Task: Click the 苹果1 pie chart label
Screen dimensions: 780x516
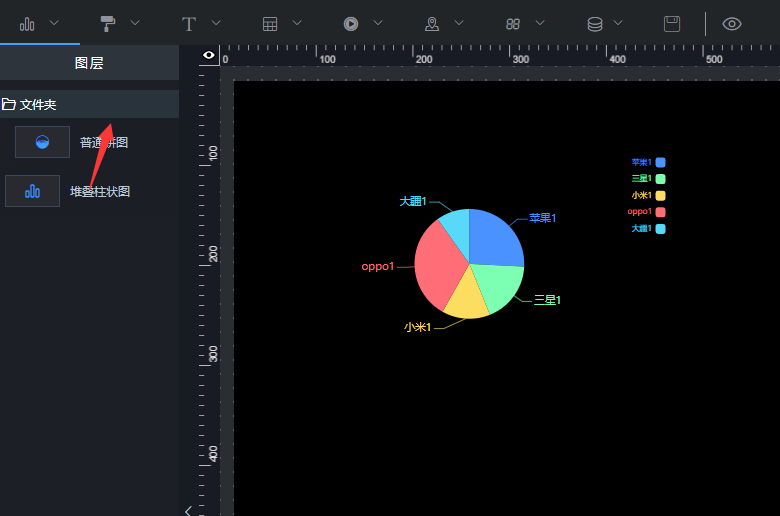Action: pos(542,218)
